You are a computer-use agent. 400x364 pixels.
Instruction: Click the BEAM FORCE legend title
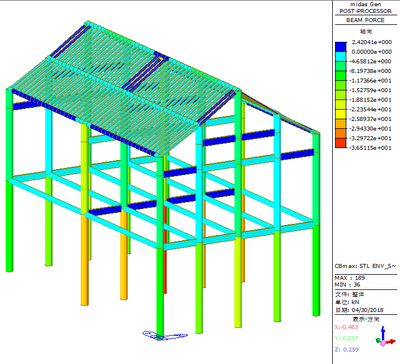(x=365, y=20)
